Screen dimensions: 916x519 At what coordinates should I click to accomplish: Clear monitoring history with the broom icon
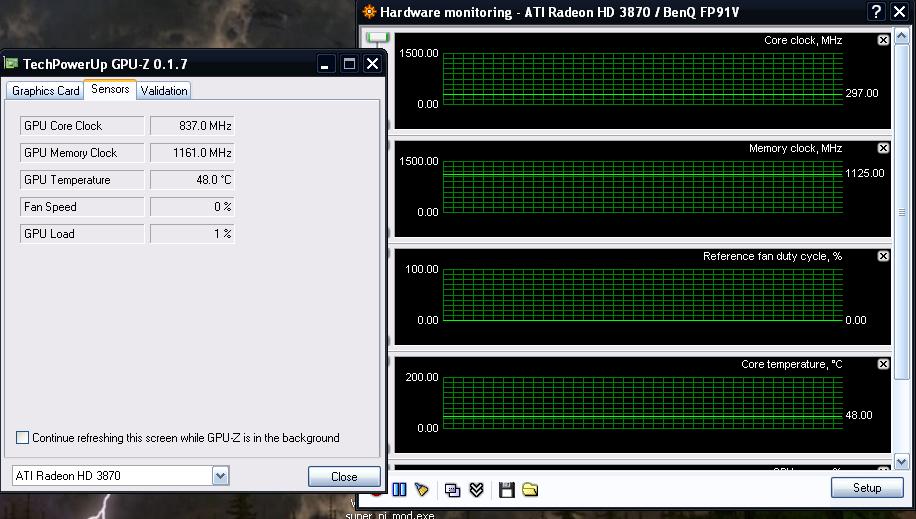coord(421,489)
